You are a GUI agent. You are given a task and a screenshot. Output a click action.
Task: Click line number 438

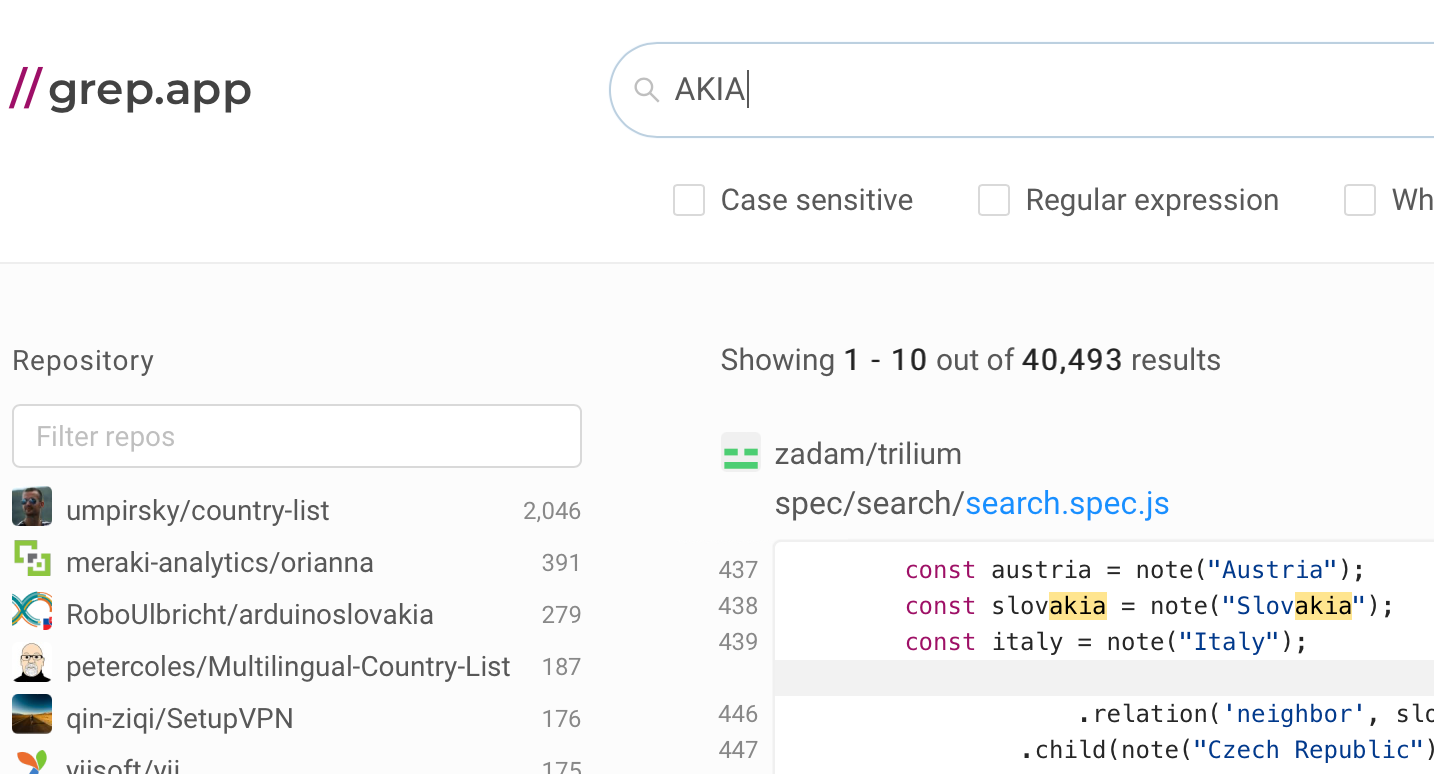coord(738,606)
